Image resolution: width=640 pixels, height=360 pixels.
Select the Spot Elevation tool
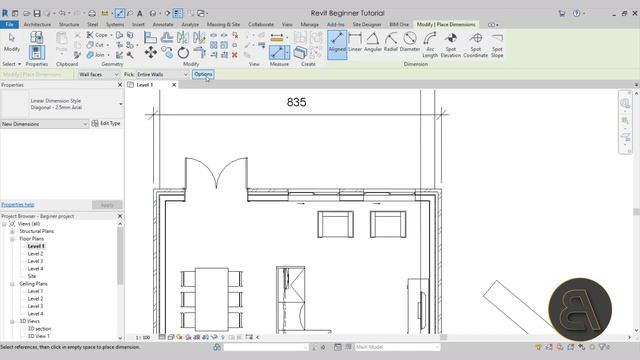tap(451, 45)
